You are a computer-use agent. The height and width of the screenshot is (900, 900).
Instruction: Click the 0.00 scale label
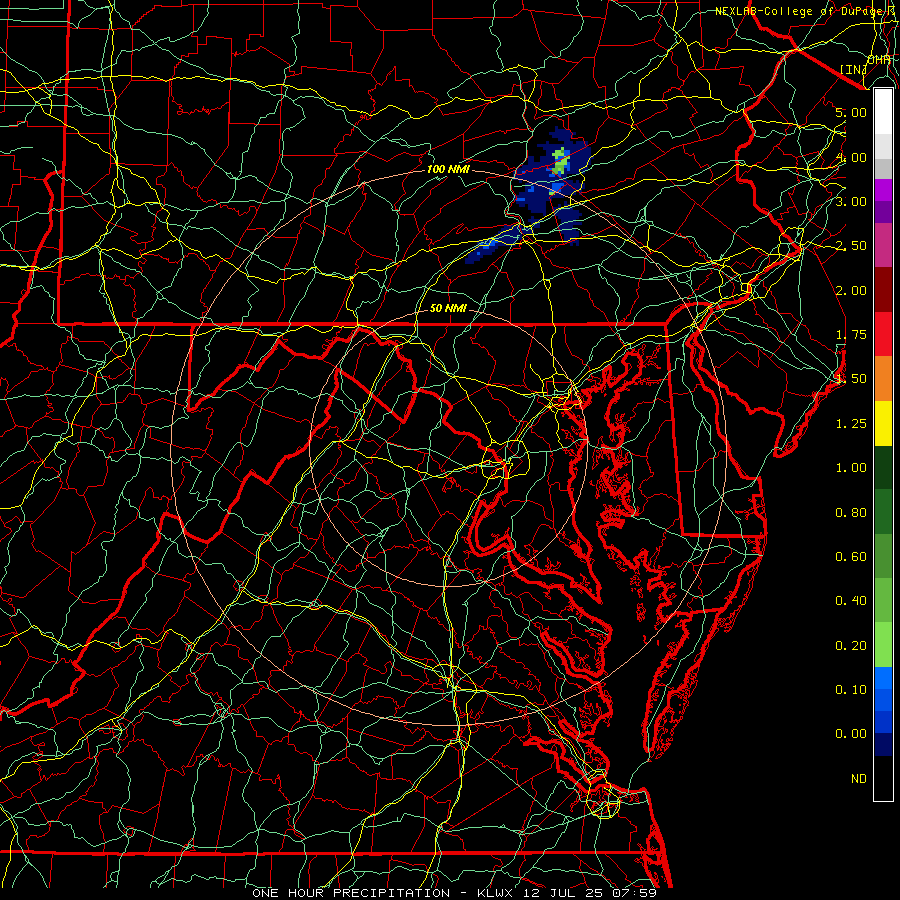tap(851, 734)
